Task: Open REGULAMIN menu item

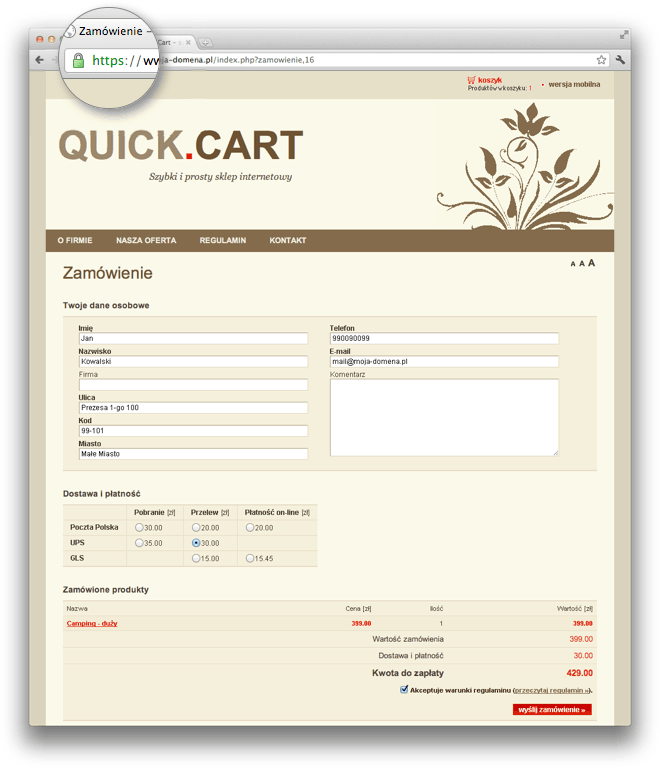Action: click(223, 240)
